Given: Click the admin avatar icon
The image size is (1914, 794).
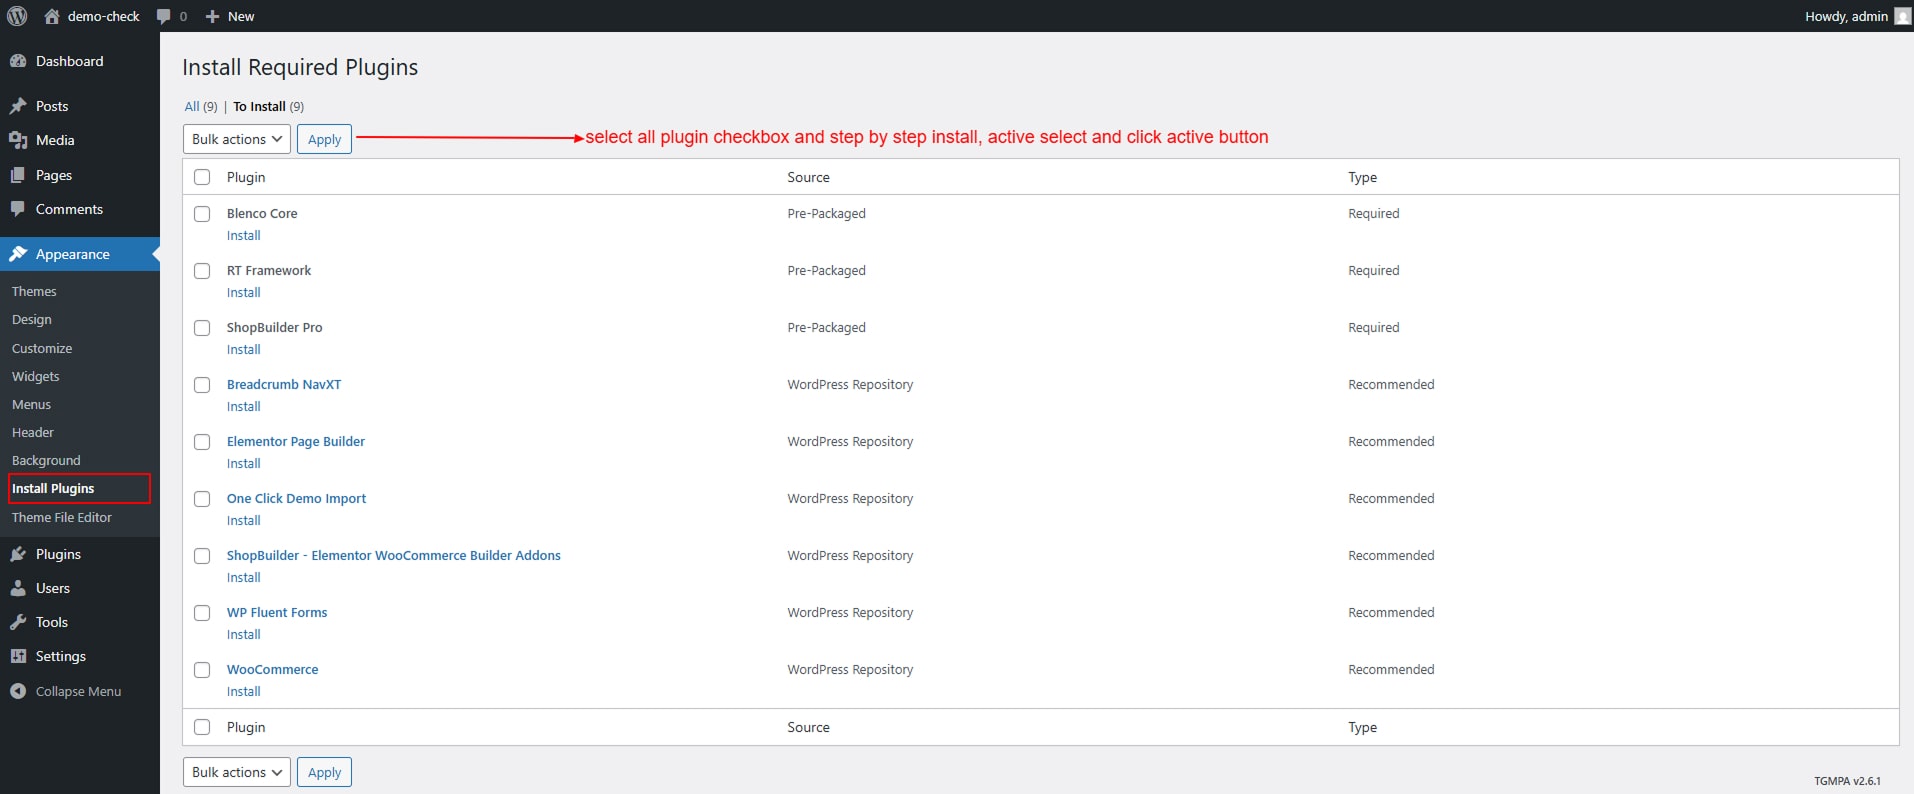Looking at the screenshot, I should 1903,16.
